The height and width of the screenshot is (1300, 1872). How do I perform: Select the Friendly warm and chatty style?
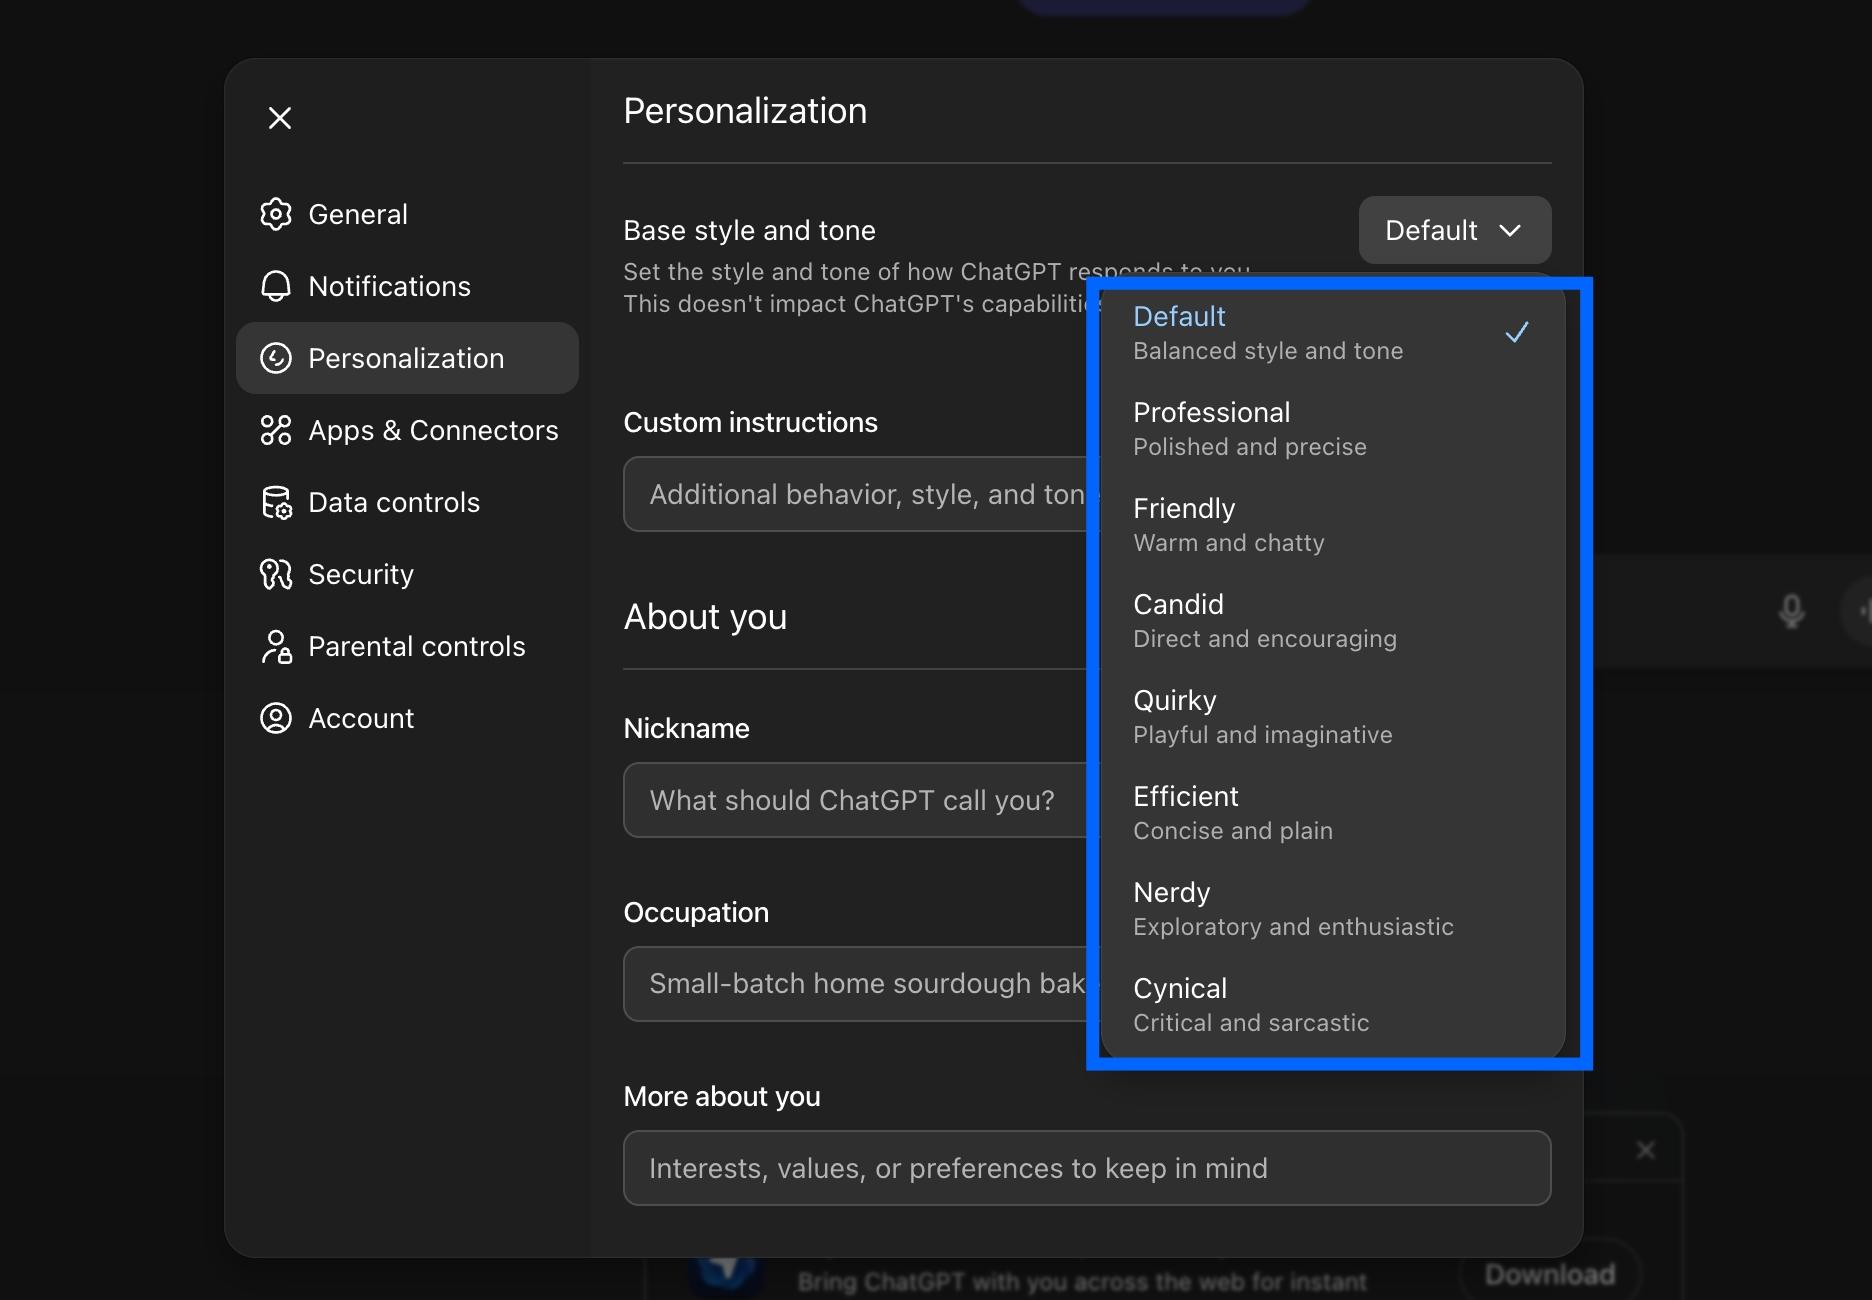tap(1300, 523)
